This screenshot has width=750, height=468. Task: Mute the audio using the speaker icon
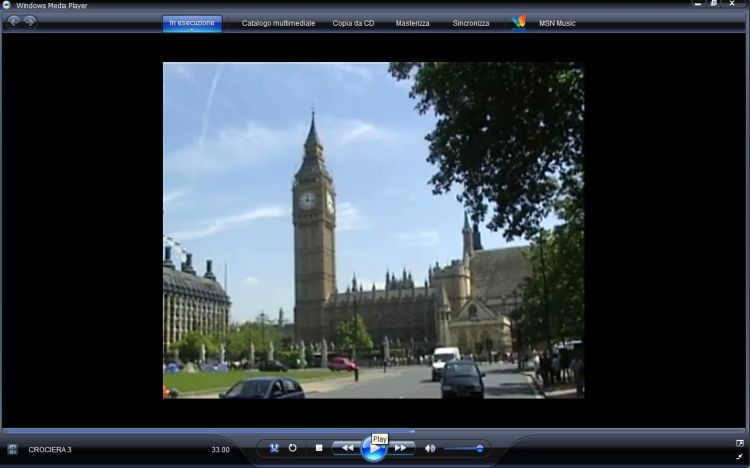[x=430, y=448]
